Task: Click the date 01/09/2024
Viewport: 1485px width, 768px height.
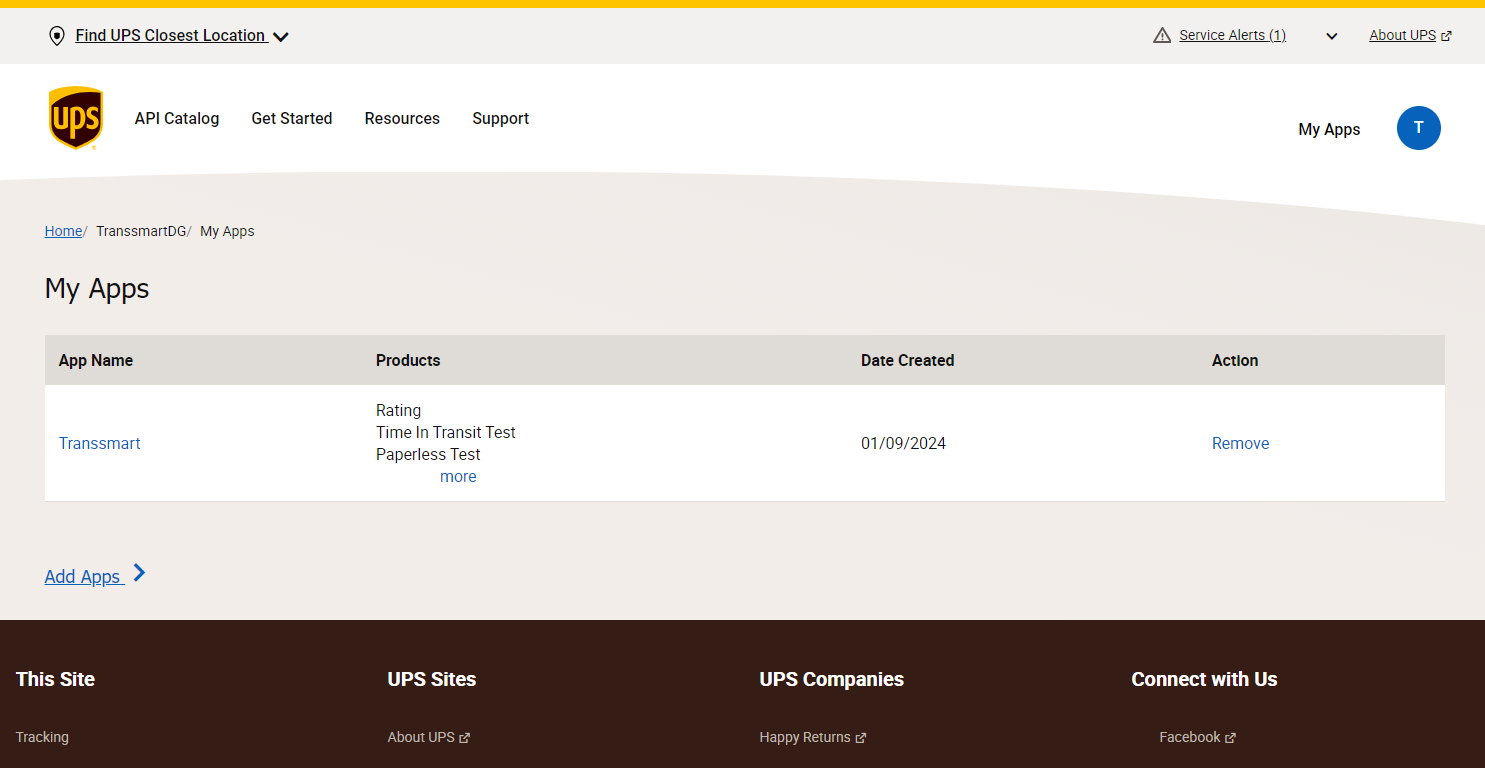Action: [903, 443]
